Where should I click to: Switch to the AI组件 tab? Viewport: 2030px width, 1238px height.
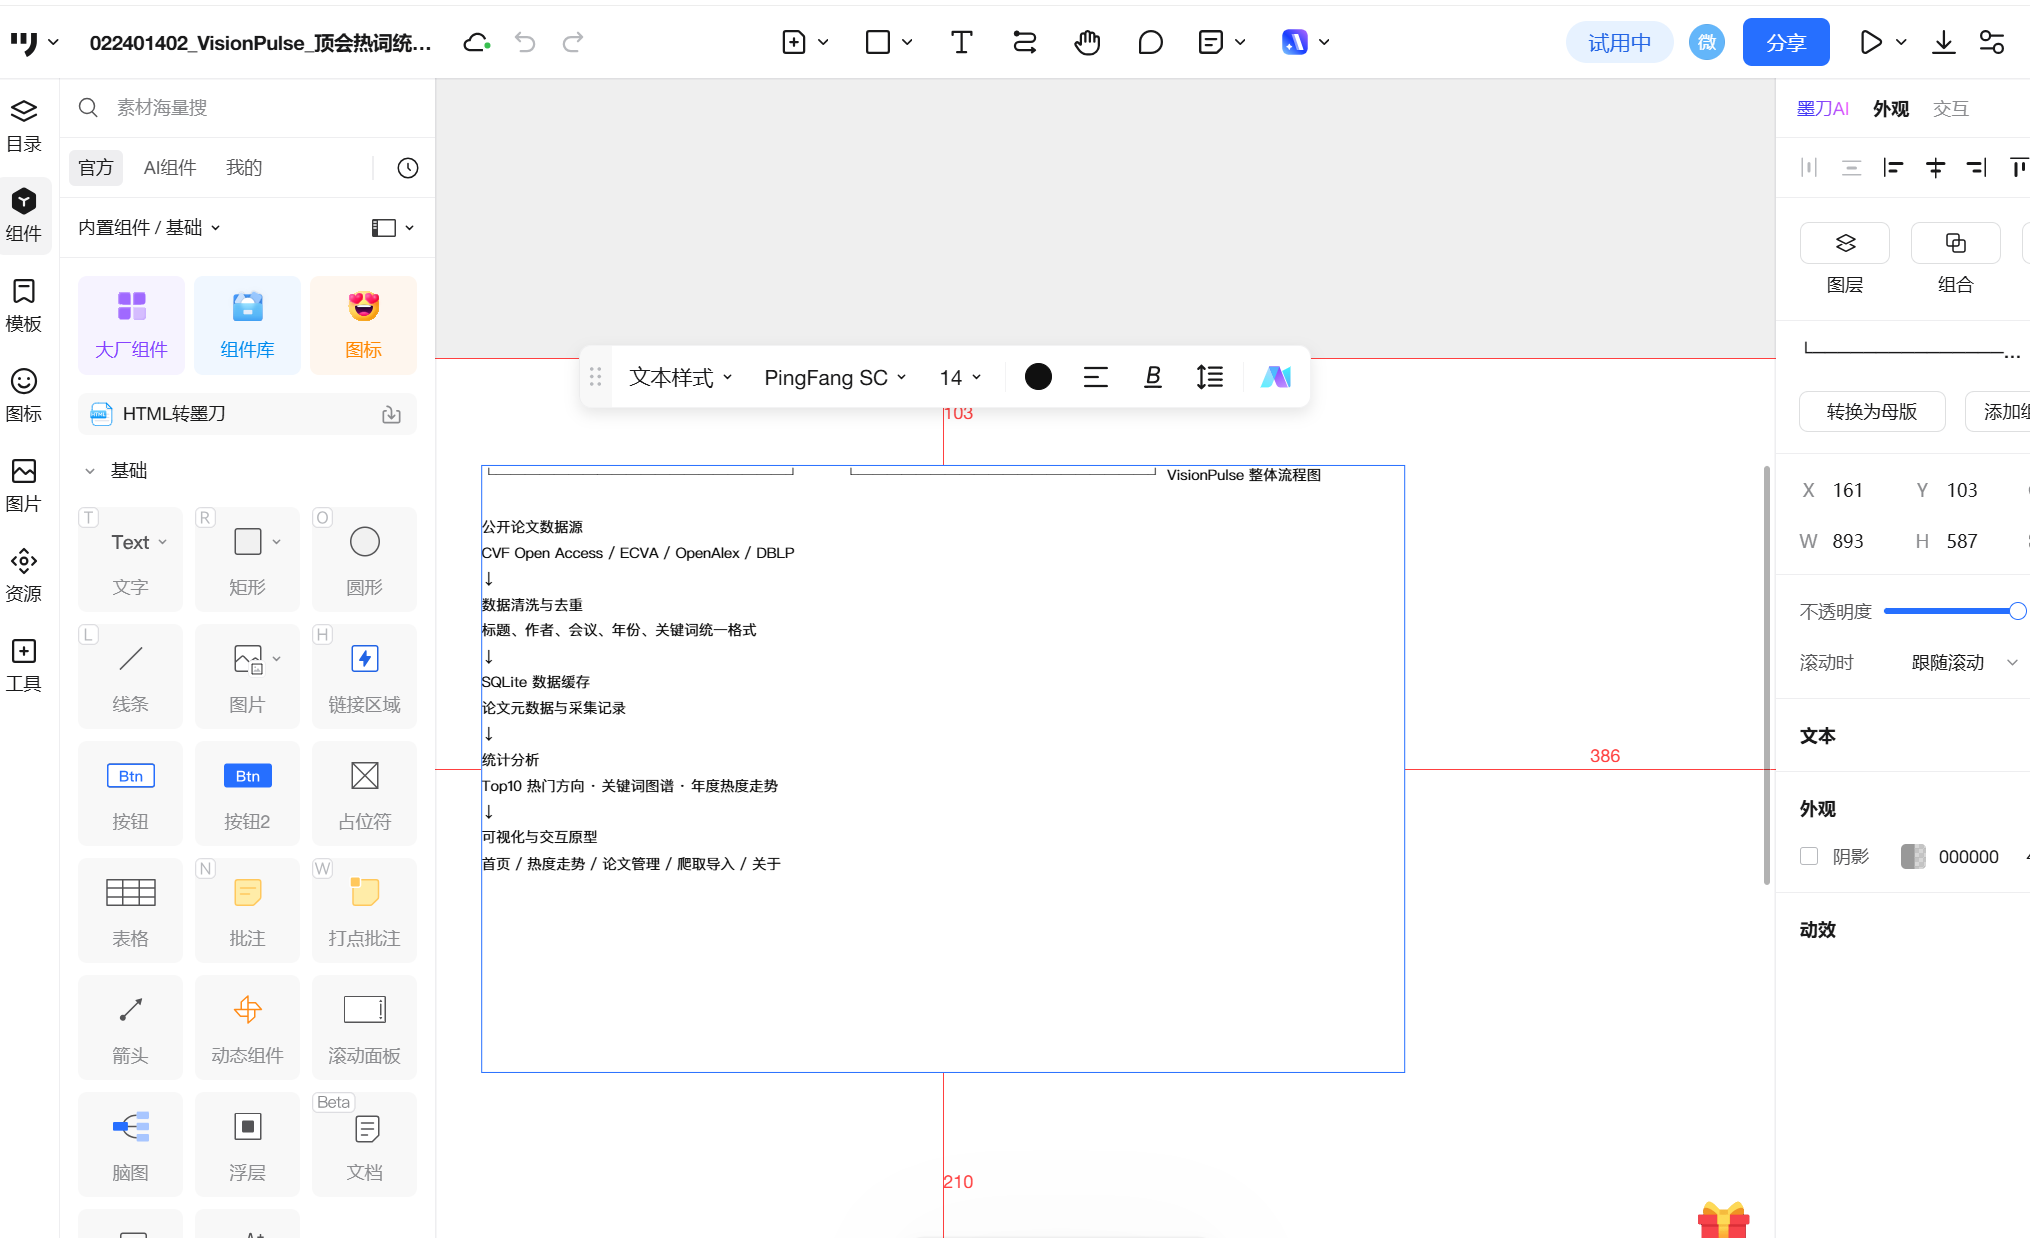tap(170, 168)
